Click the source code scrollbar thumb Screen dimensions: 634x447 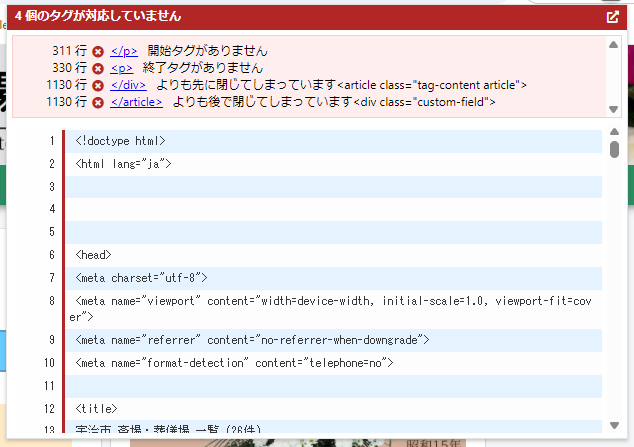point(614,149)
